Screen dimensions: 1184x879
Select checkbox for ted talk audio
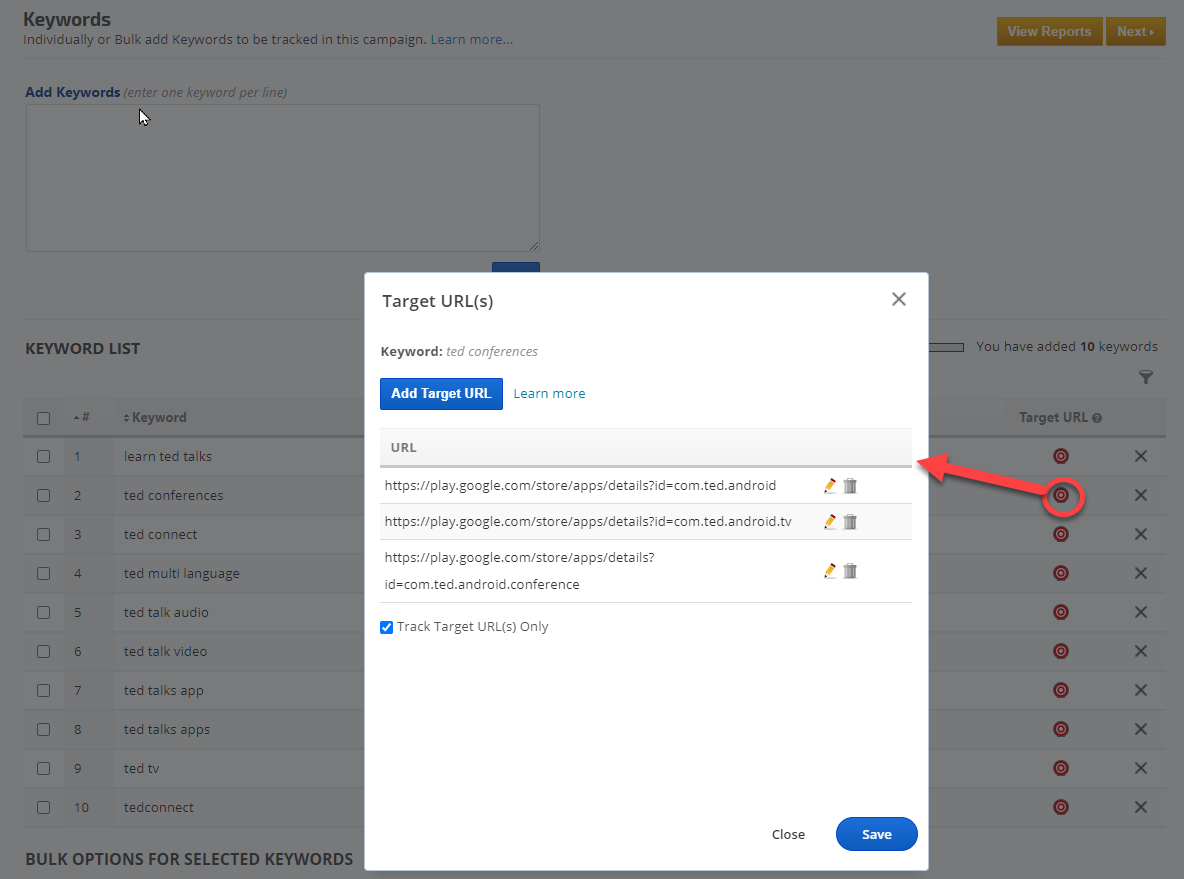43,612
